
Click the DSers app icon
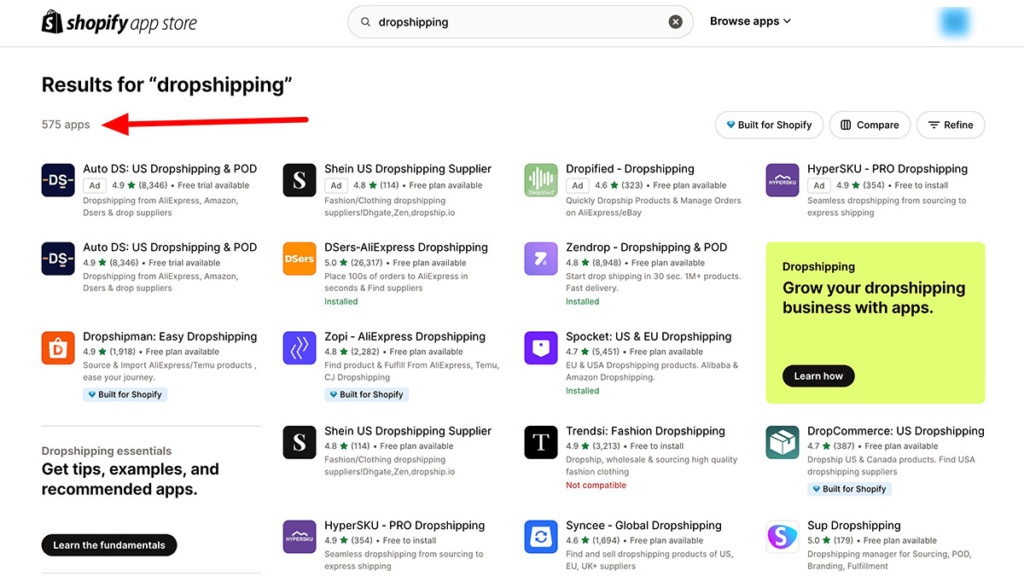click(x=298, y=260)
